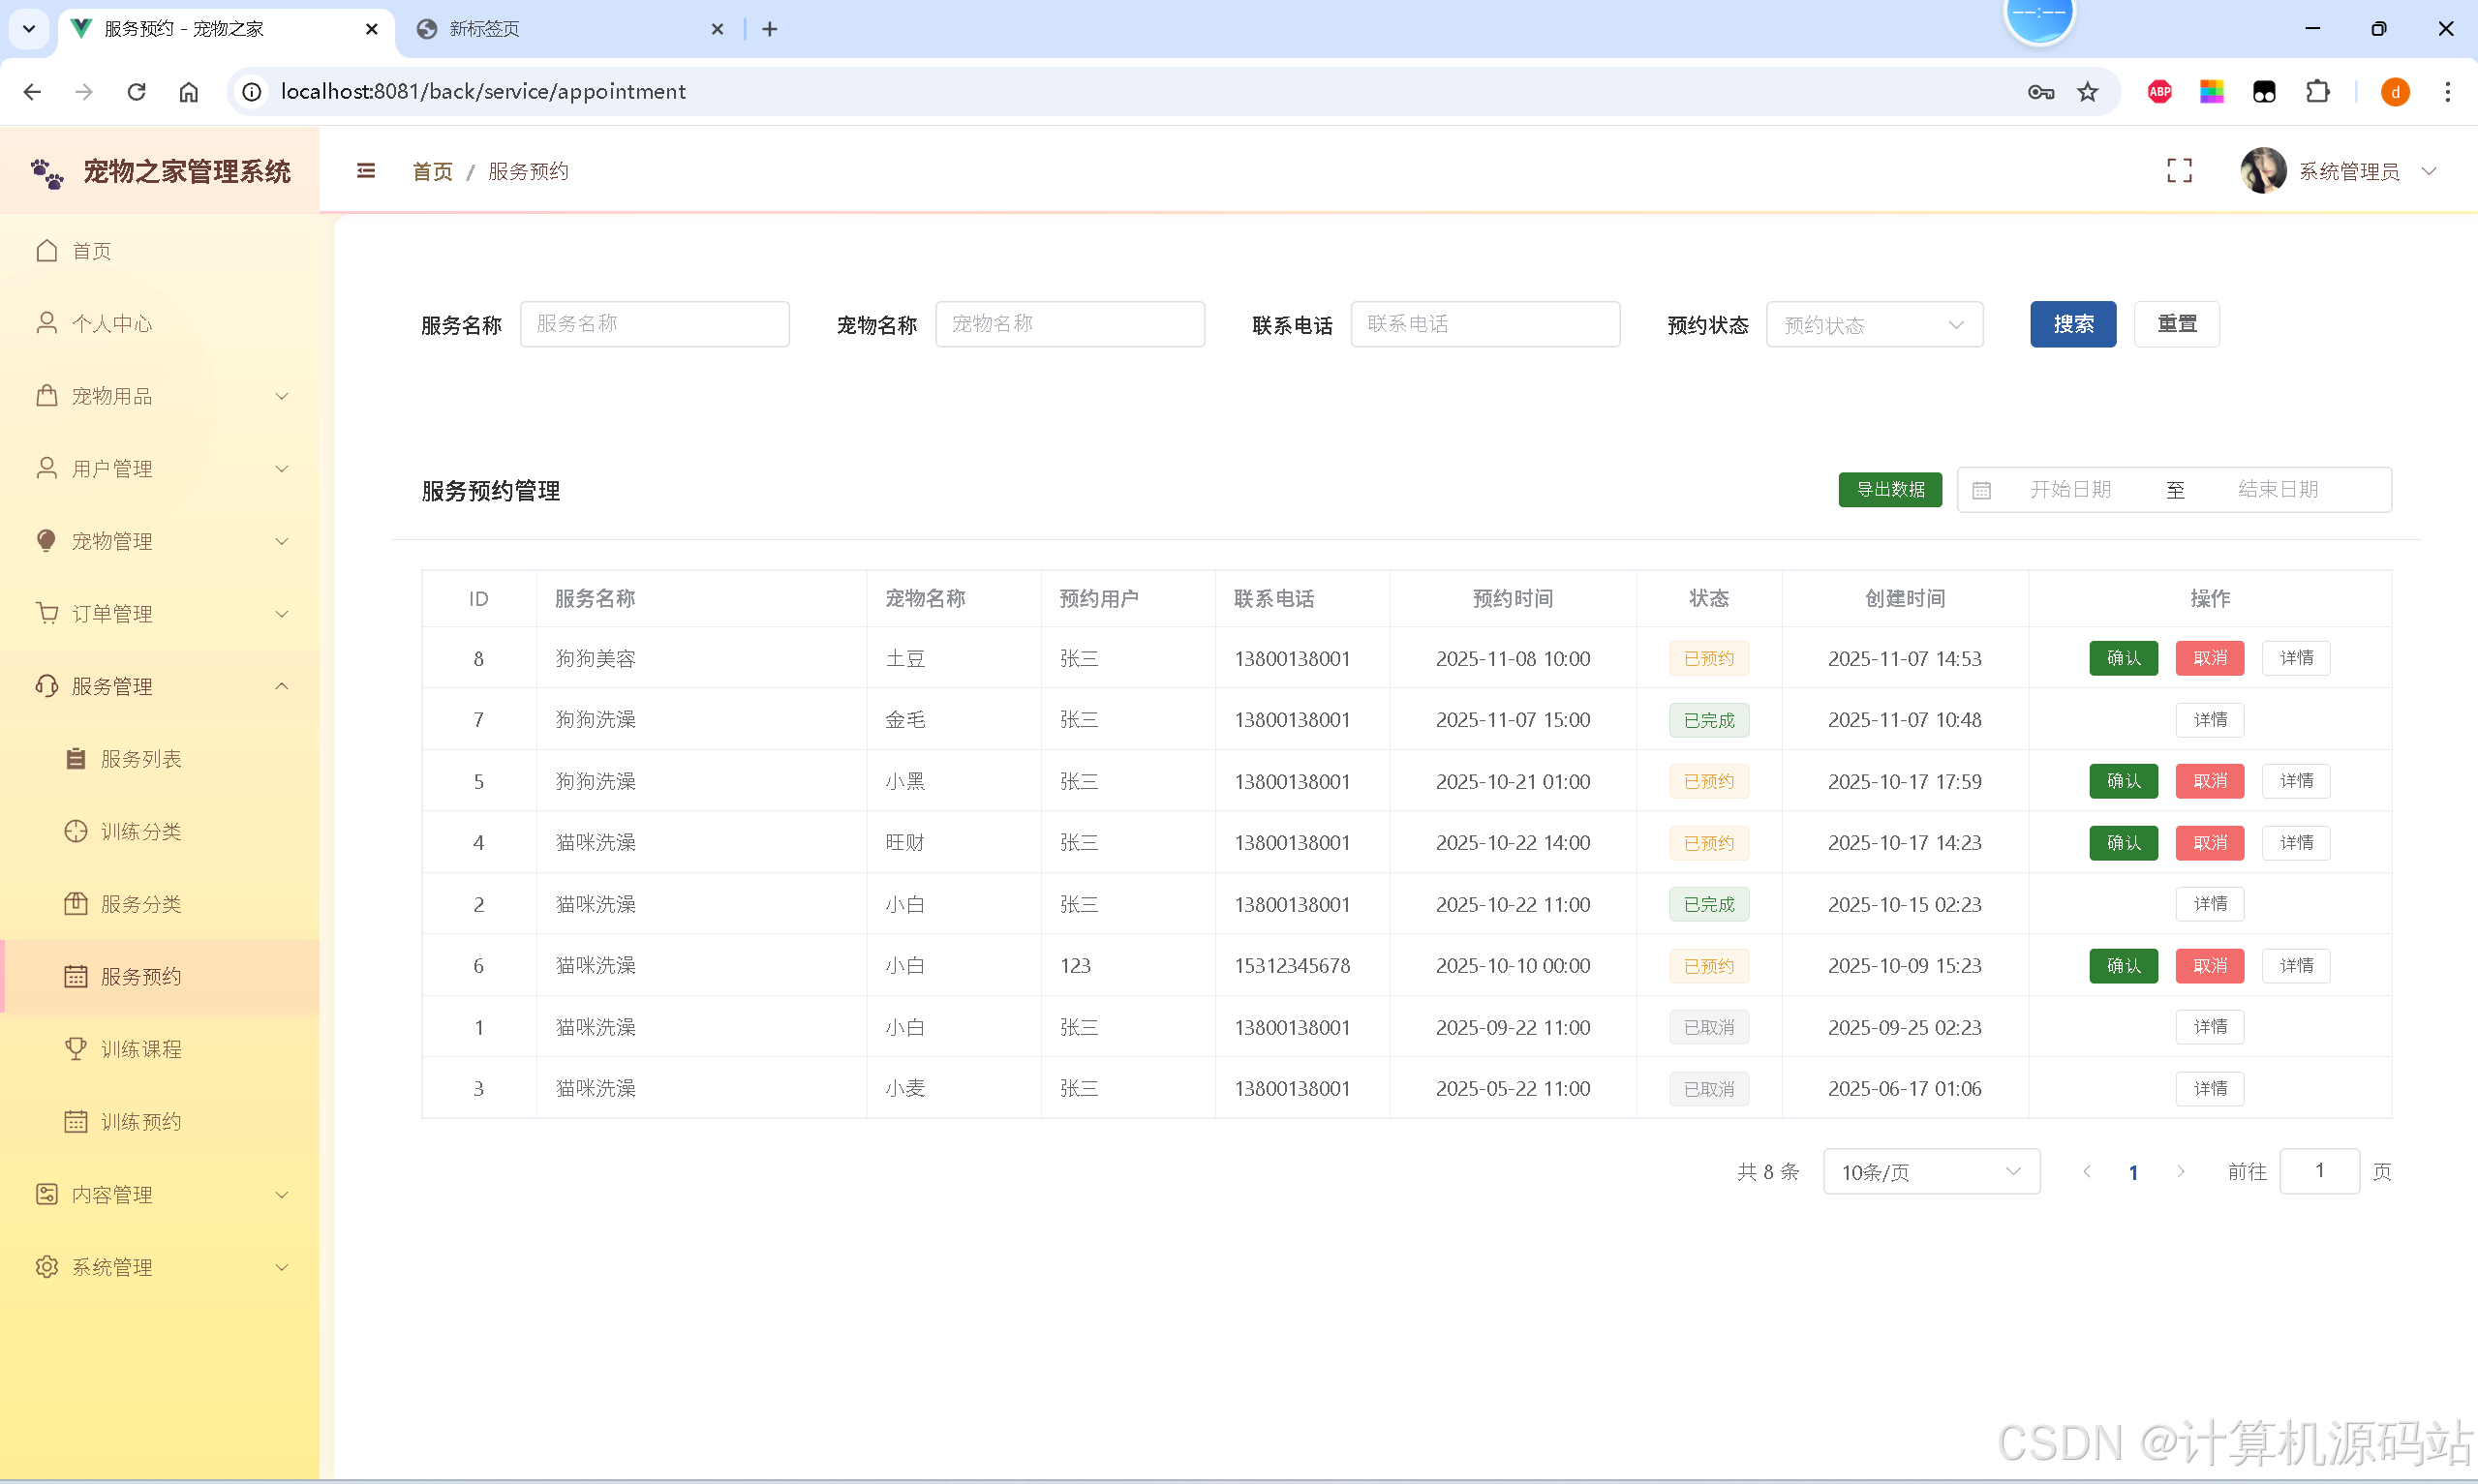Click the previous page arrow
This screenshot has height=1484, width=2478.
point(2087,1171)
